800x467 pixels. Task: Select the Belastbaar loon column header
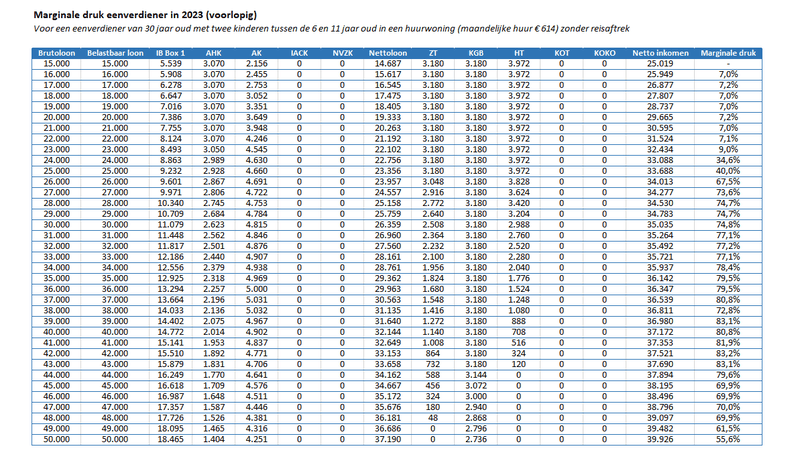[x=115, y=53]
